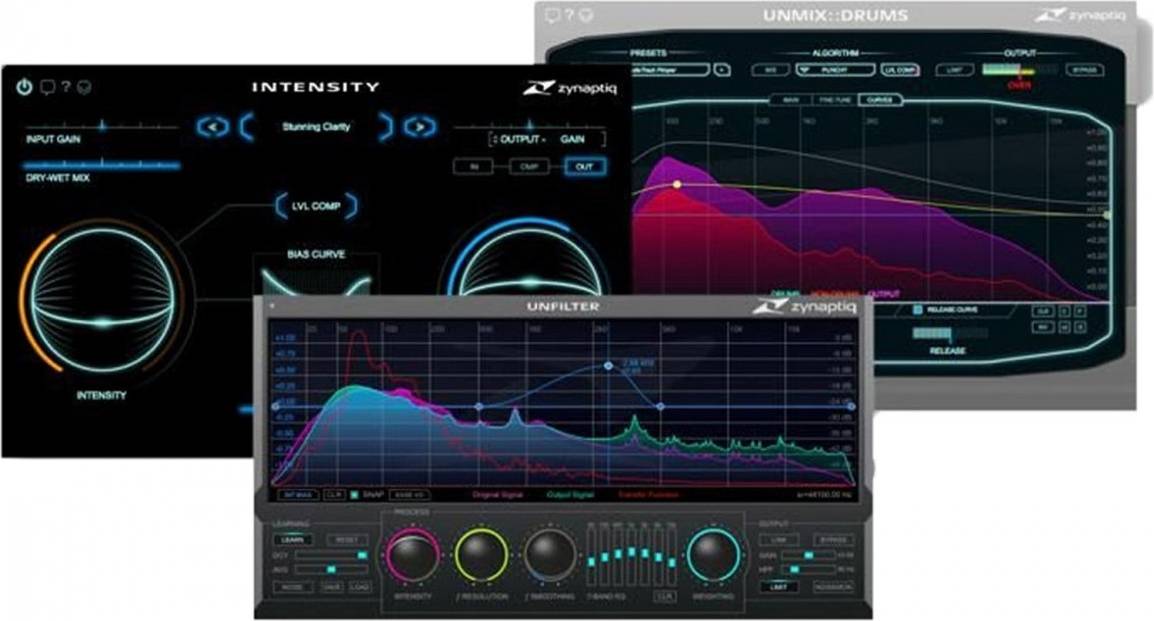This screenshot has width=1154, height=621.
Task: Click the next-preset arrow button beside Unmix Drums presets
Action: pyautogui.click(x=722, y=70)
